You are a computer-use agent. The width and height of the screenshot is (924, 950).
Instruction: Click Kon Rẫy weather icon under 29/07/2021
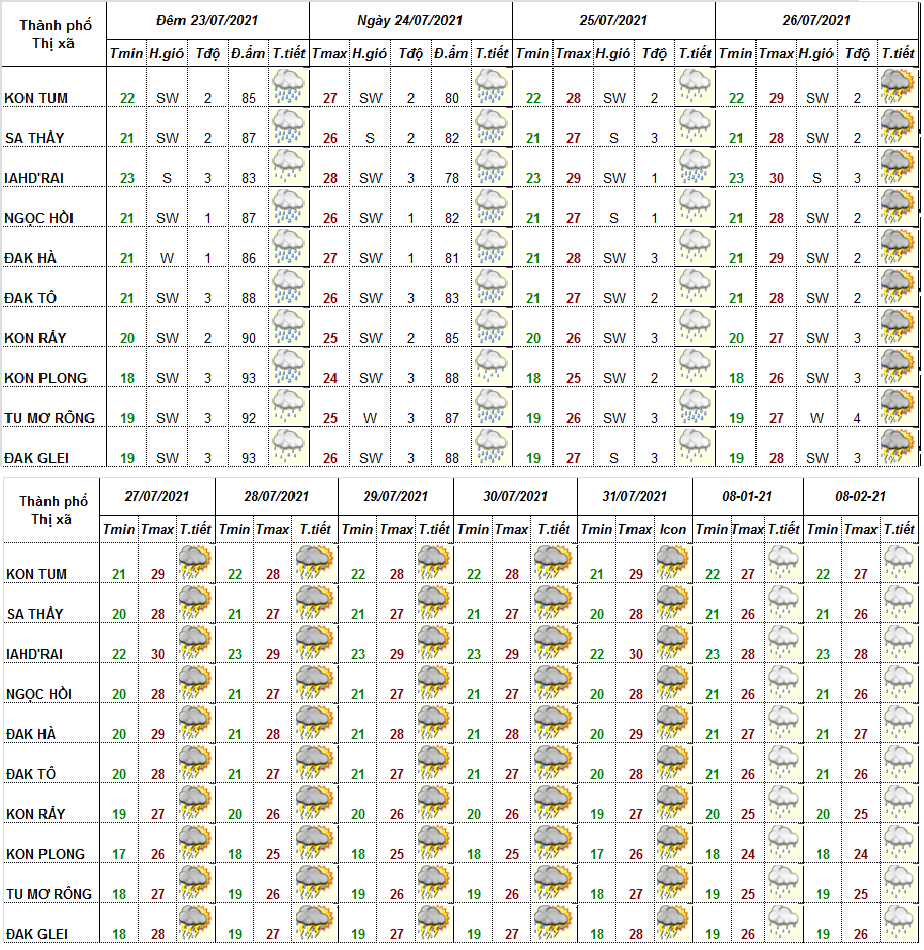tap(434, 804)
